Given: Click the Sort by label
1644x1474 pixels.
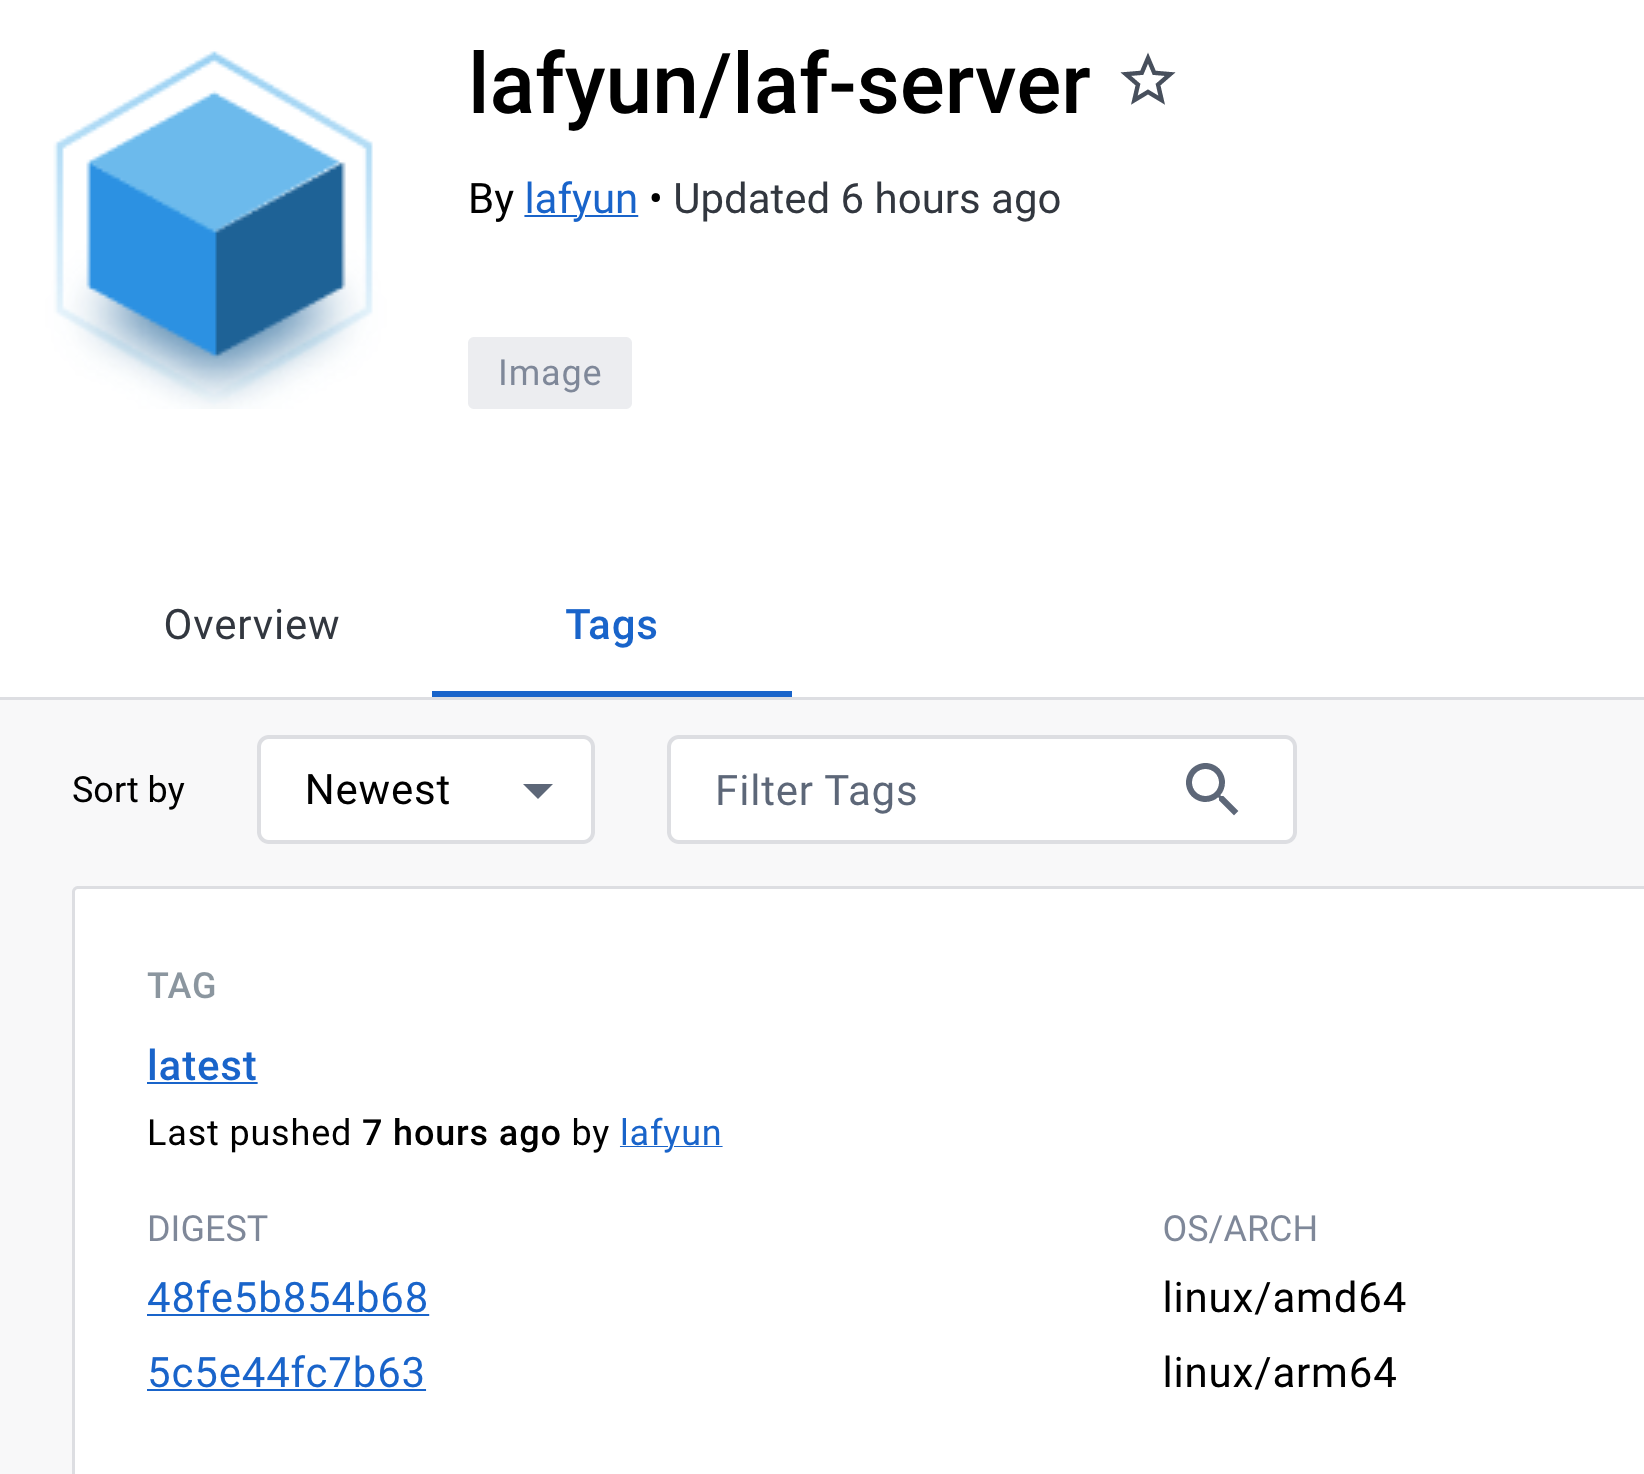Looking at the screenshot, I should (128, 789).
